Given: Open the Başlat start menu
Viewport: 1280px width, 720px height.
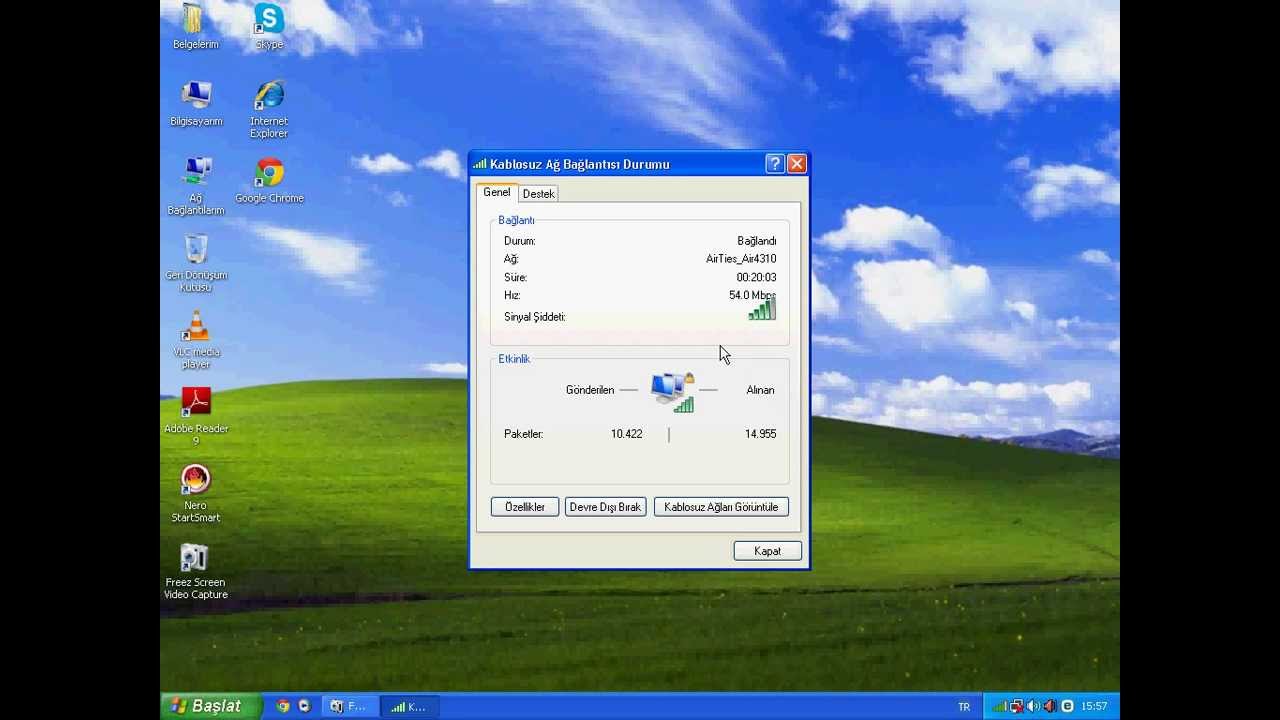Looking at the screenshot, I should [x=210, y=706].
